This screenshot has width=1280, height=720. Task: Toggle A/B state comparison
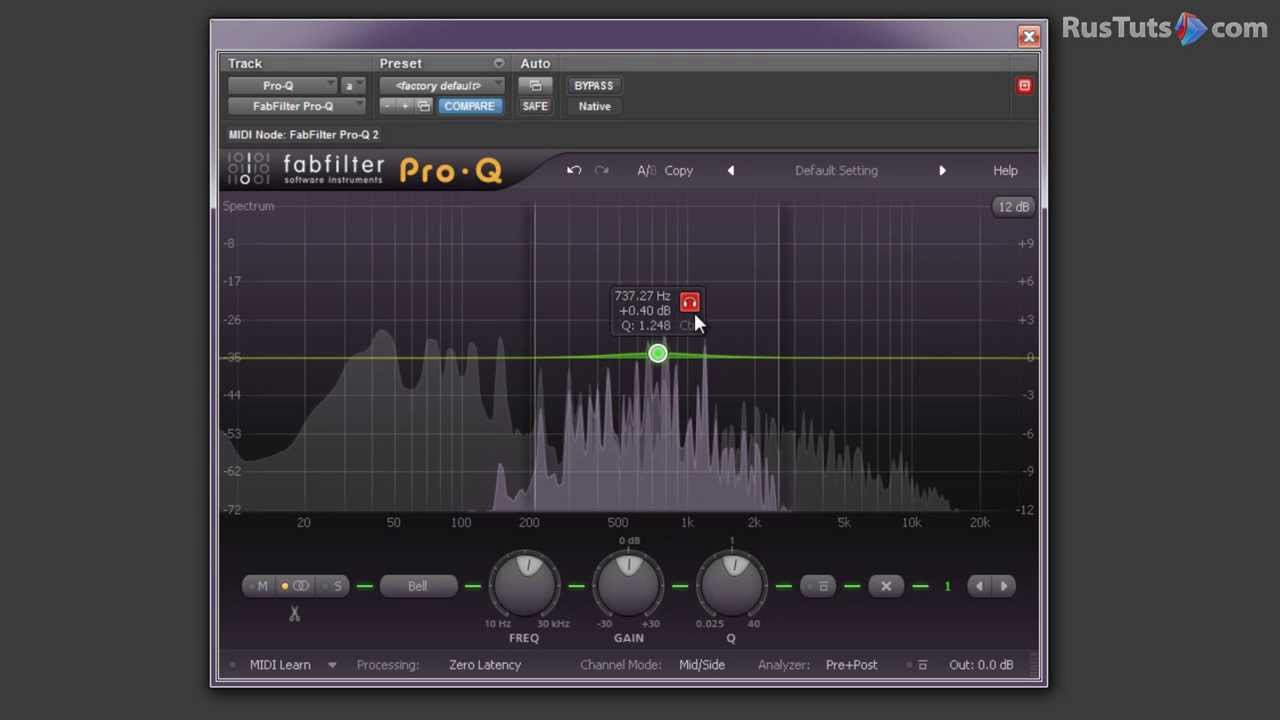coord(646,171)
